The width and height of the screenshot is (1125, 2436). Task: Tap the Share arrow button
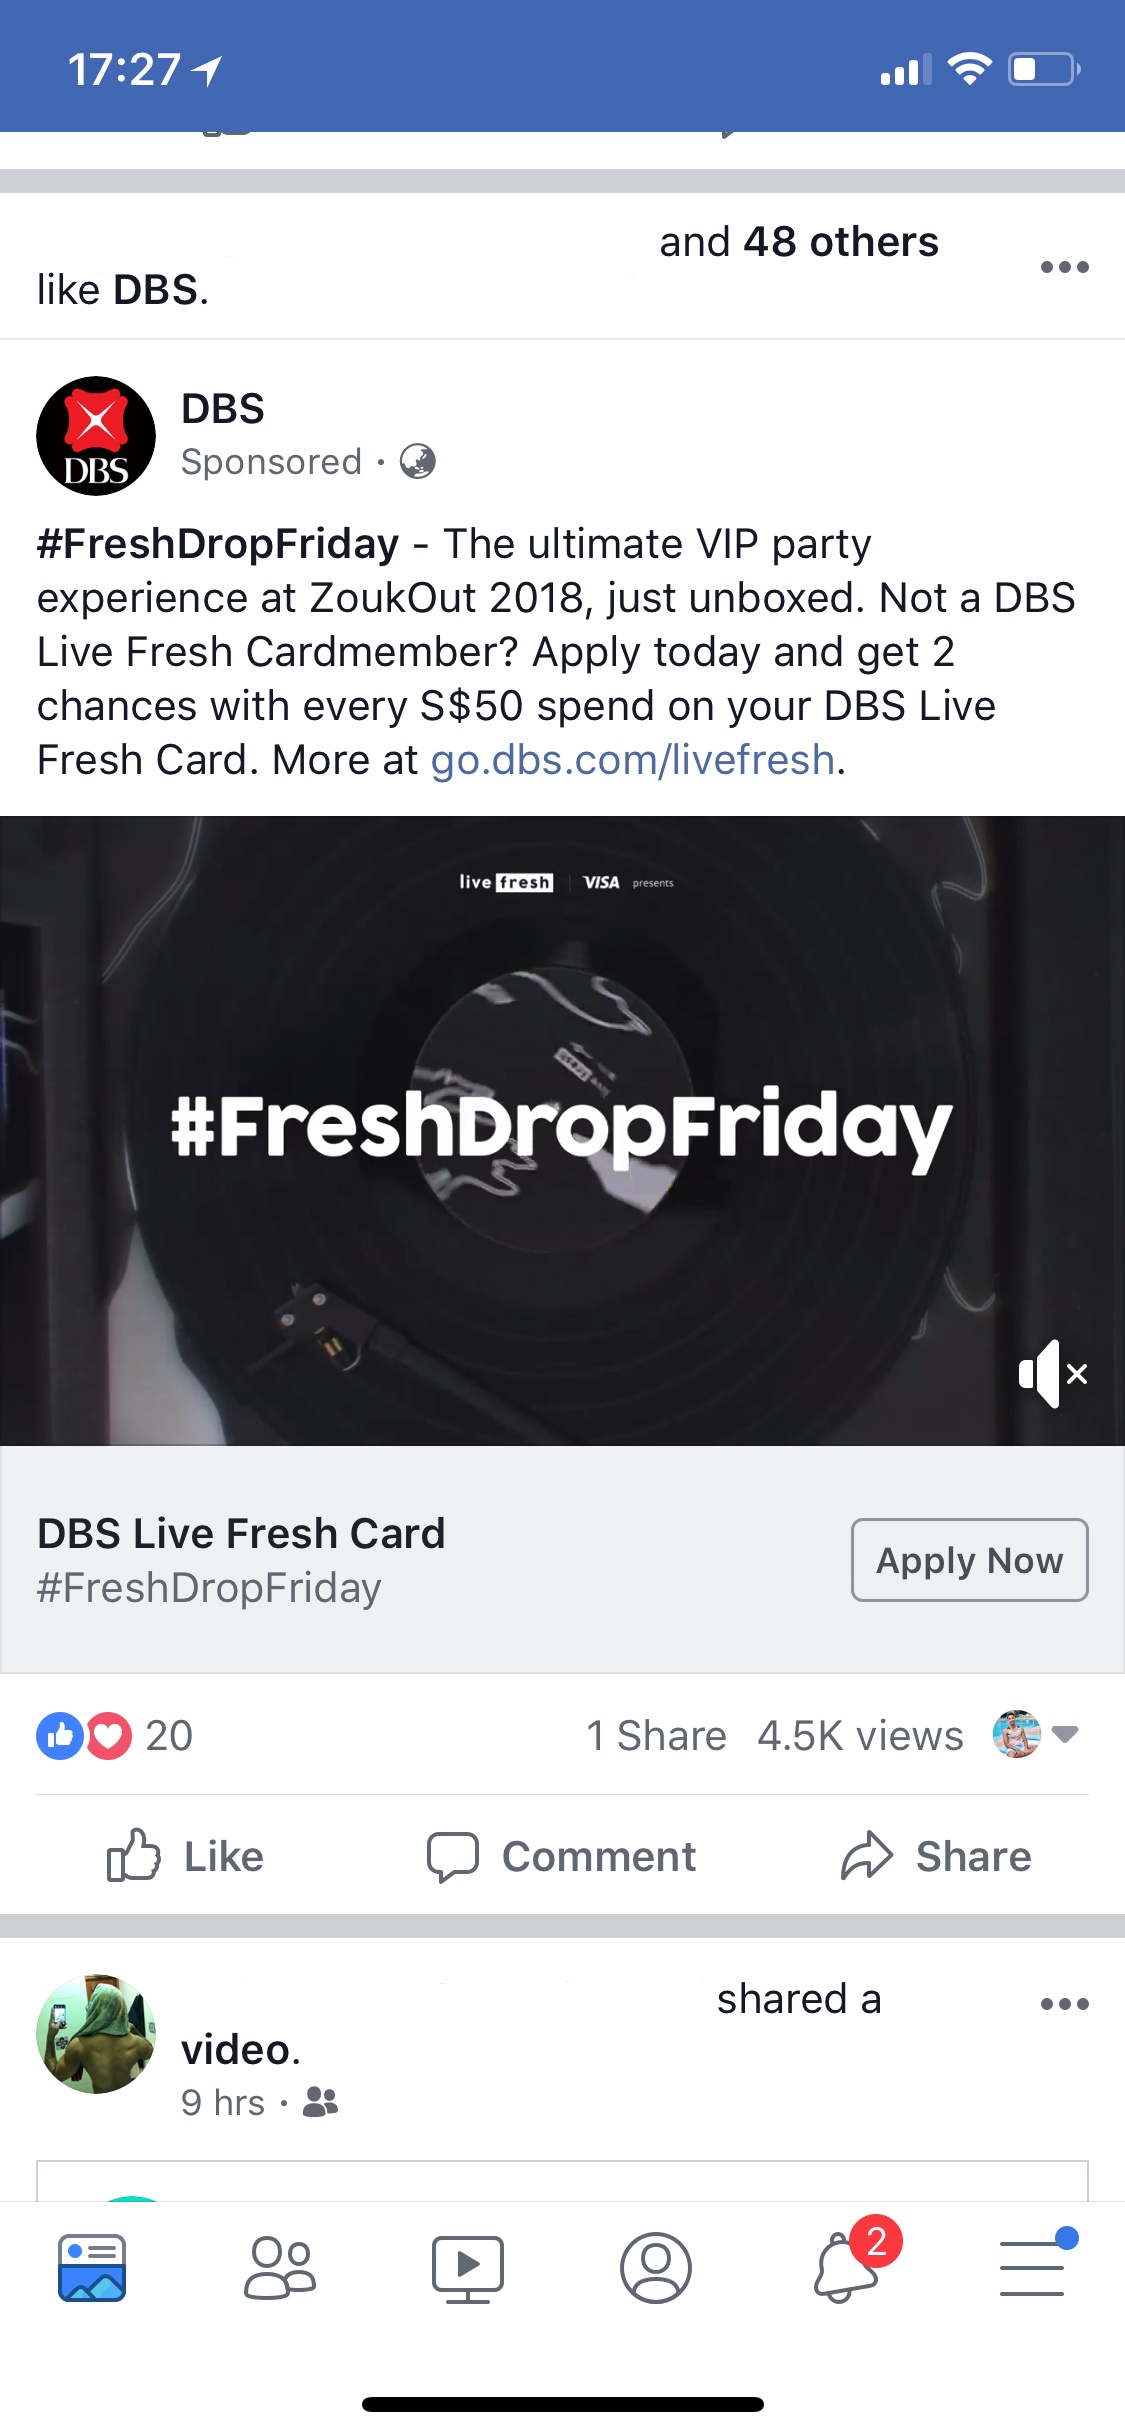pos(936,1856)
